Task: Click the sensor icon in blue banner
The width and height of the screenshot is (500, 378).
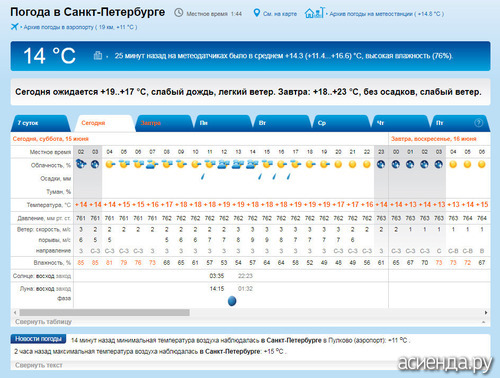Action: click(x=98, y=55)
